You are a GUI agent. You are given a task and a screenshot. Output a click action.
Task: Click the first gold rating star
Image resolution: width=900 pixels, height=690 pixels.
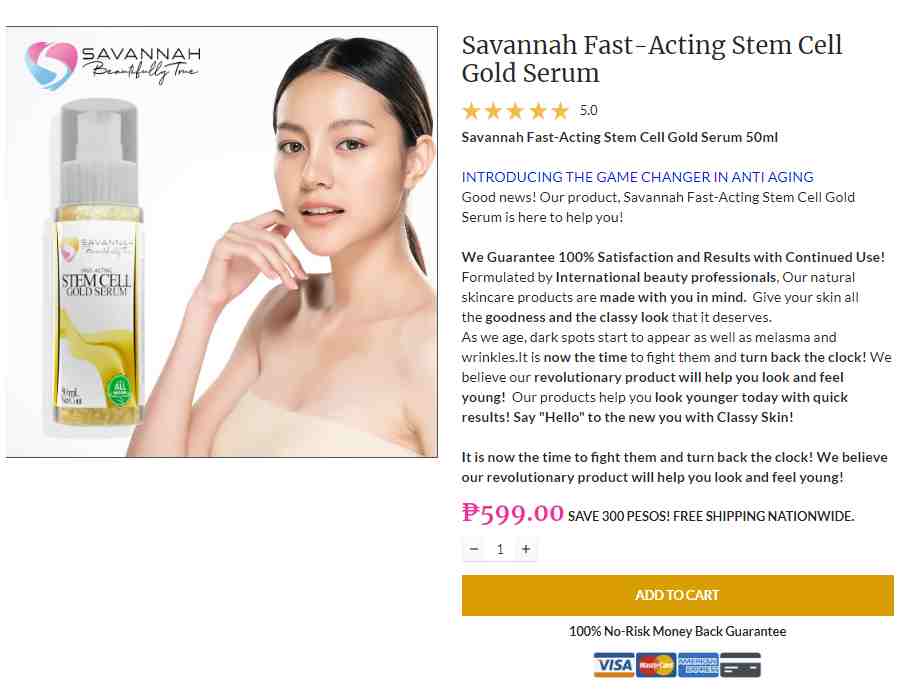click(471, 110)
